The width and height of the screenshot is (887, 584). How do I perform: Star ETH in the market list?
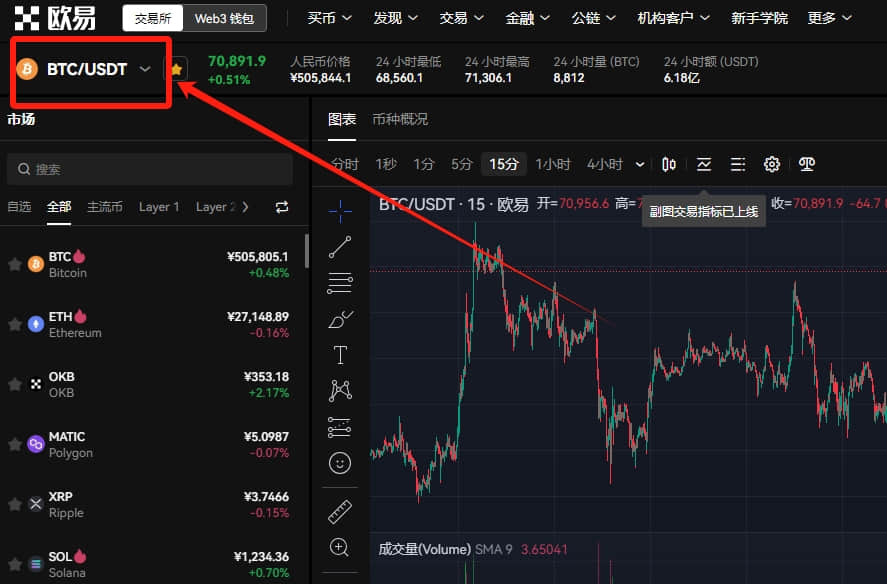15,324
